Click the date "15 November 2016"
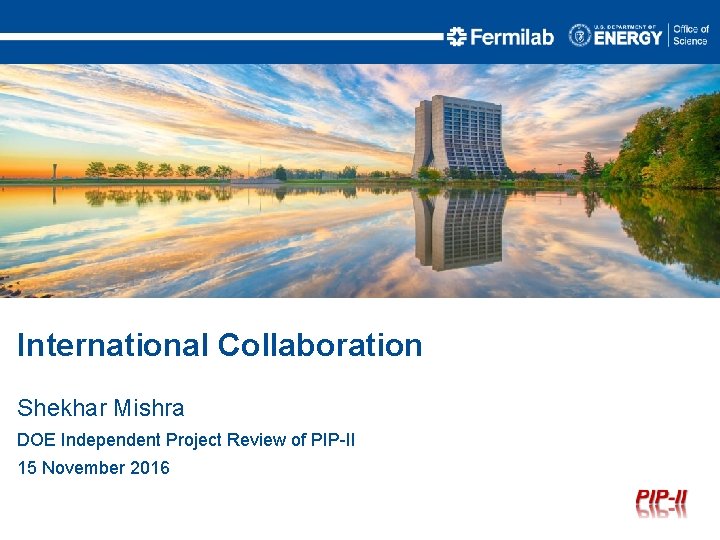Viewport: 720px width, 540px height. click(94, 468)
